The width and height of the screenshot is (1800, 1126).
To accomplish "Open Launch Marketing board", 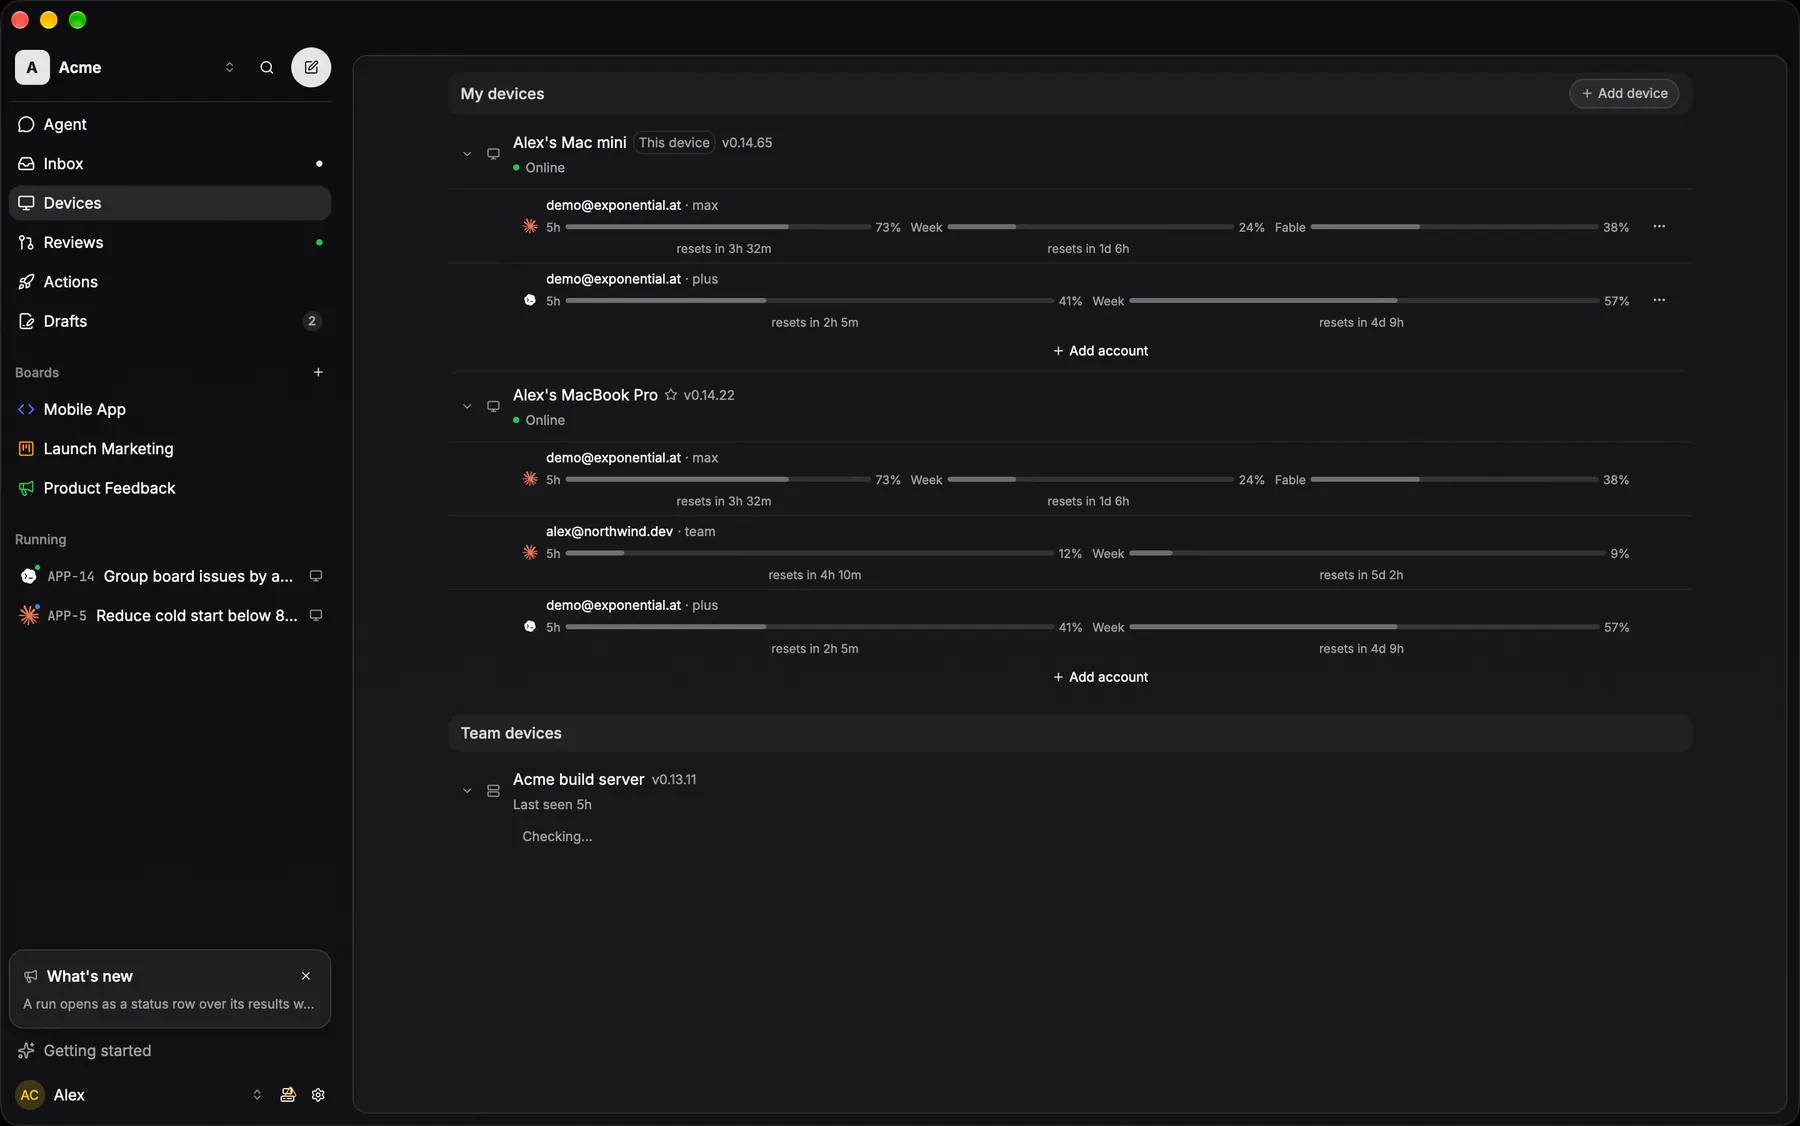I will pyautogui.click(x=170, y=449).
